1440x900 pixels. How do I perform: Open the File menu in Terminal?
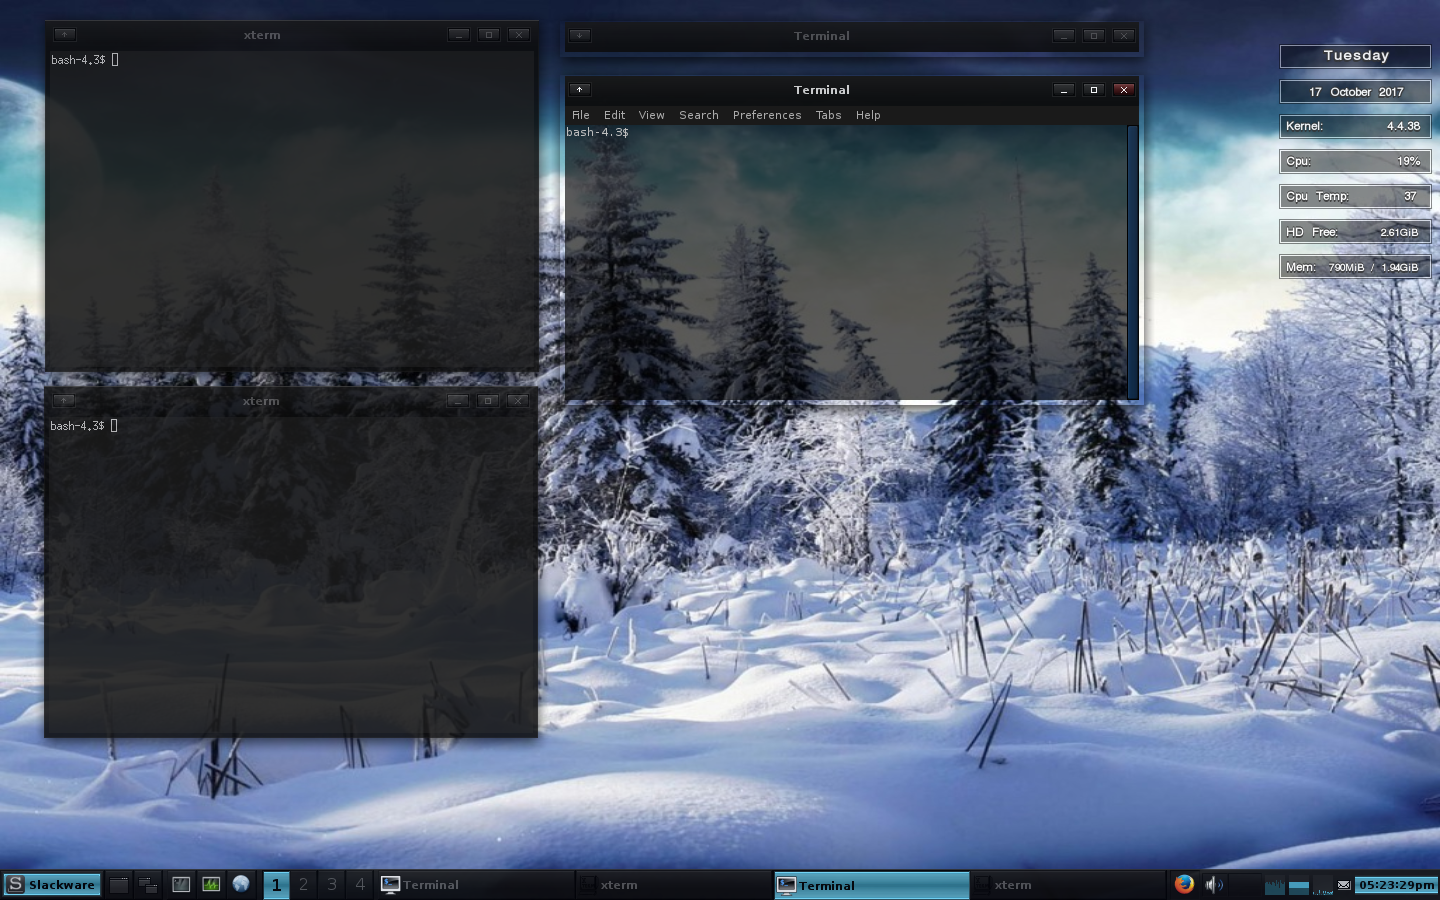coord(581,115)
